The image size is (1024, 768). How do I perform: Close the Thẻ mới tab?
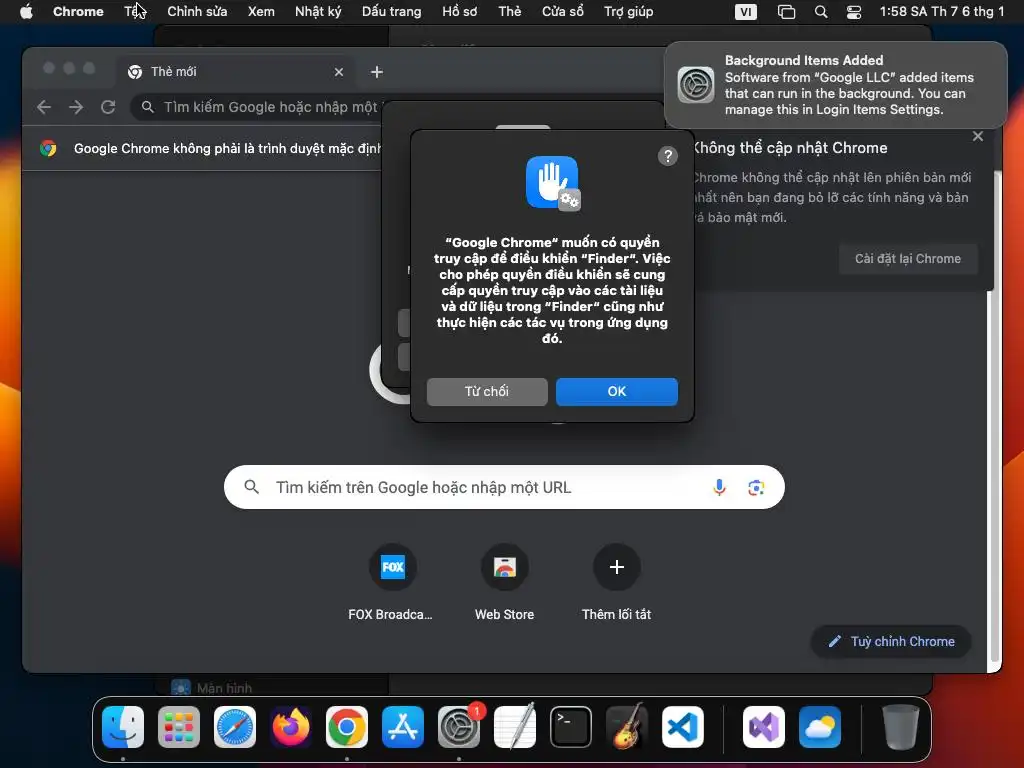[x=339, y=72]
